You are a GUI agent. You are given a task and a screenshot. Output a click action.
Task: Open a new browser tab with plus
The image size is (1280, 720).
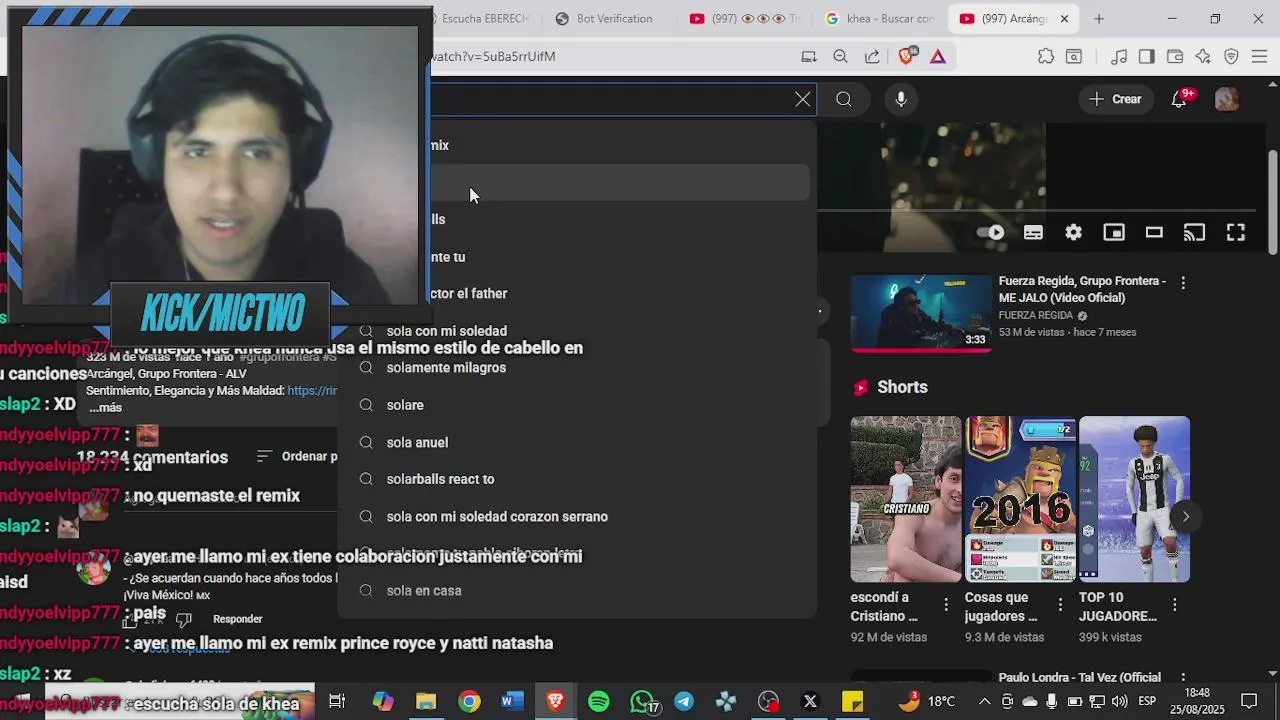1099,18
